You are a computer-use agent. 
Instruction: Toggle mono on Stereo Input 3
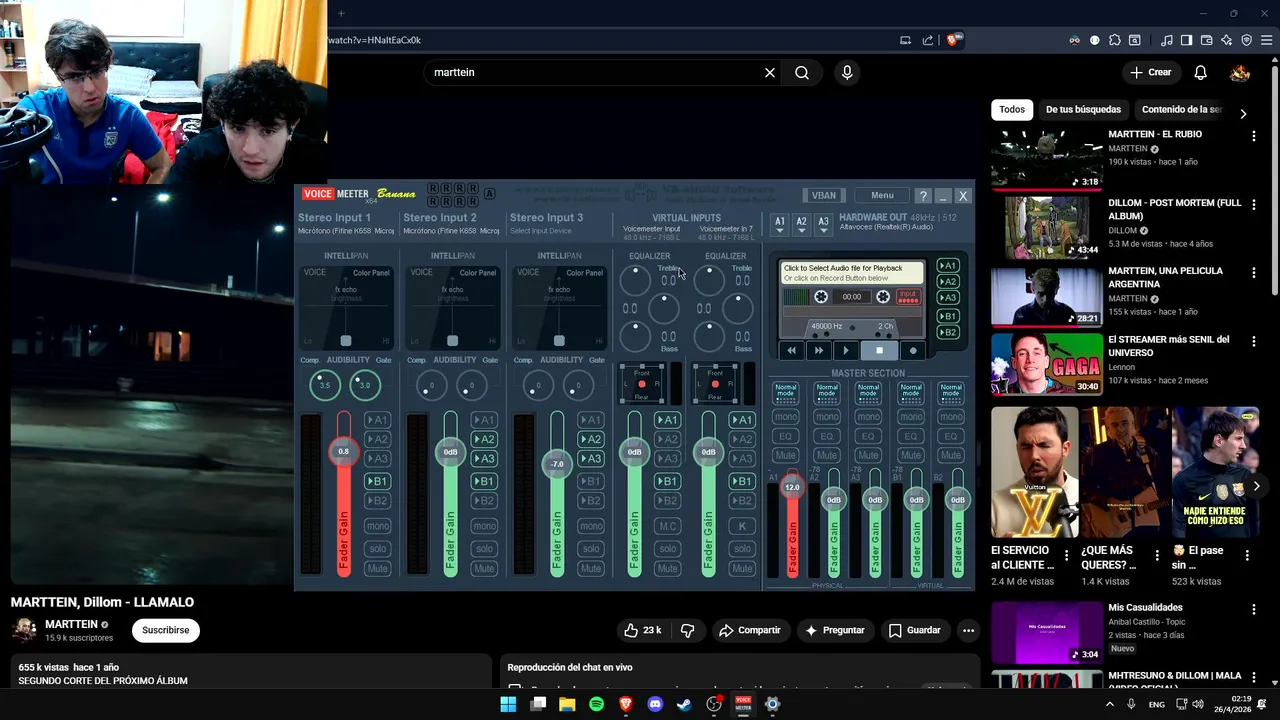[591, 526]
